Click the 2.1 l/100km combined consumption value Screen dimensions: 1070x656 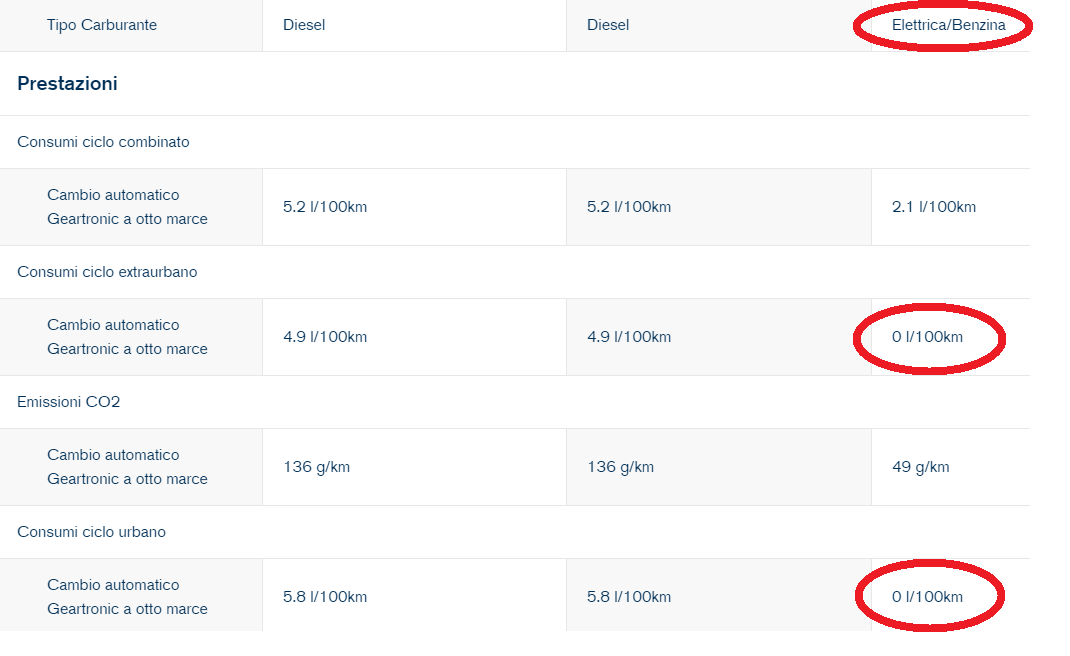[x=934, y=207]
